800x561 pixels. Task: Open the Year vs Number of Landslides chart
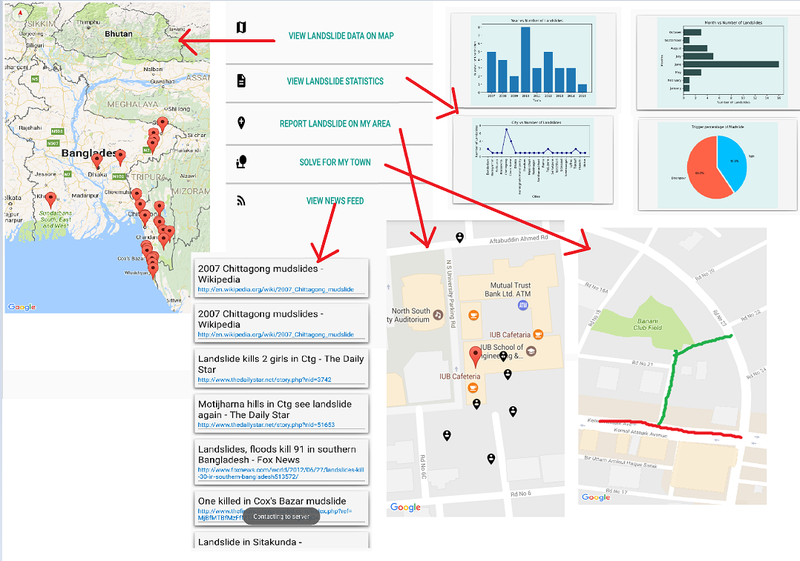(x=534, y=60)
